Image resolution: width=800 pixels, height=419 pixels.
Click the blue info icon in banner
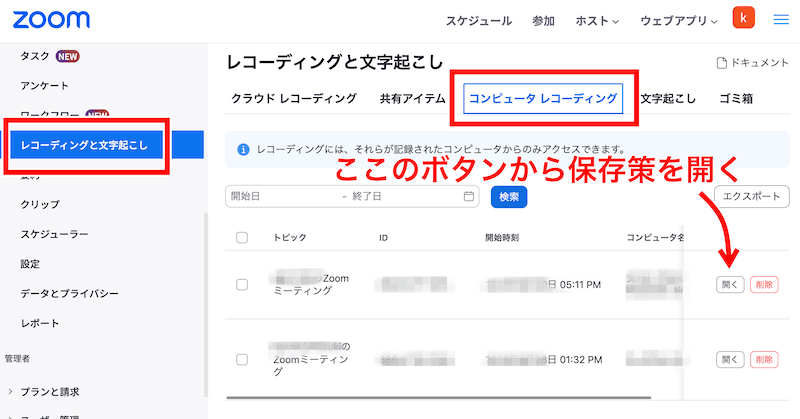pyautogui.click(x=242, y=150)
